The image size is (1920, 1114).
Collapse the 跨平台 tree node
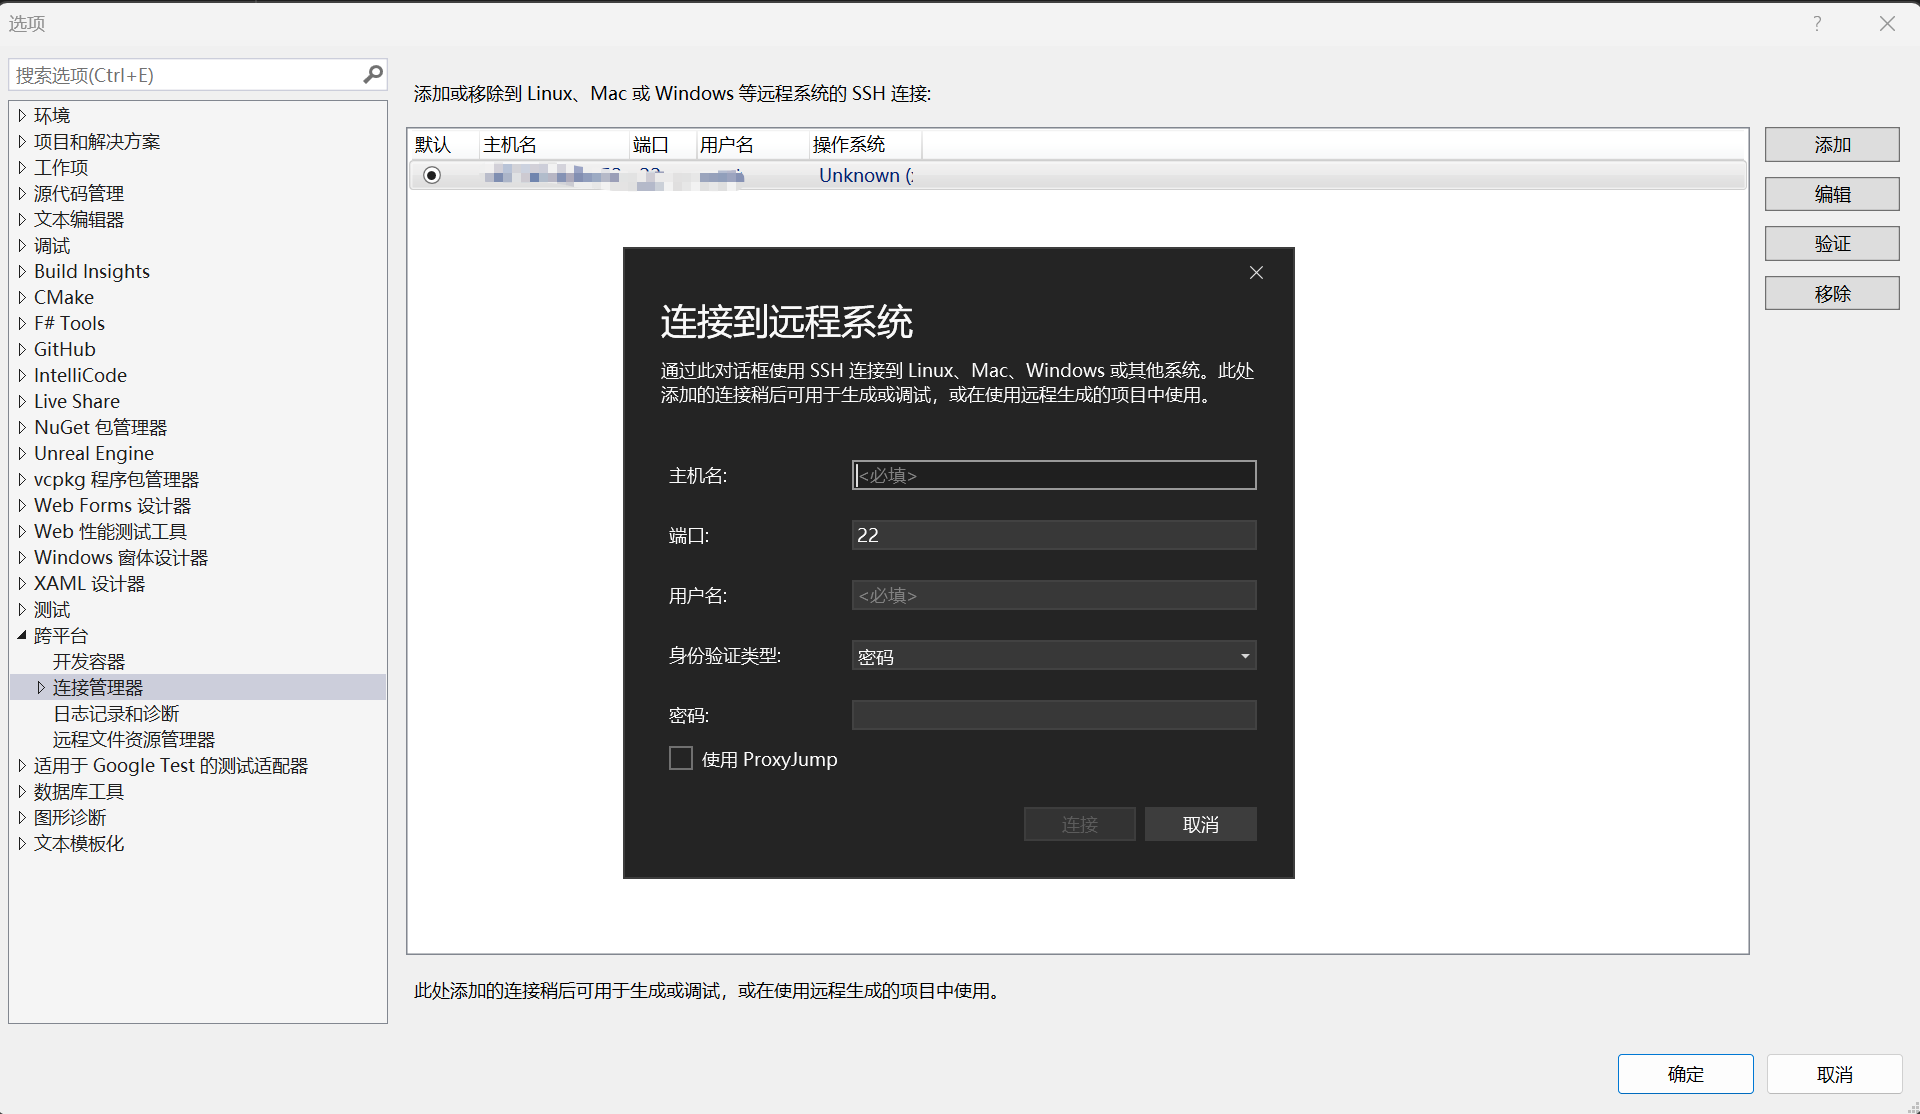22,635
